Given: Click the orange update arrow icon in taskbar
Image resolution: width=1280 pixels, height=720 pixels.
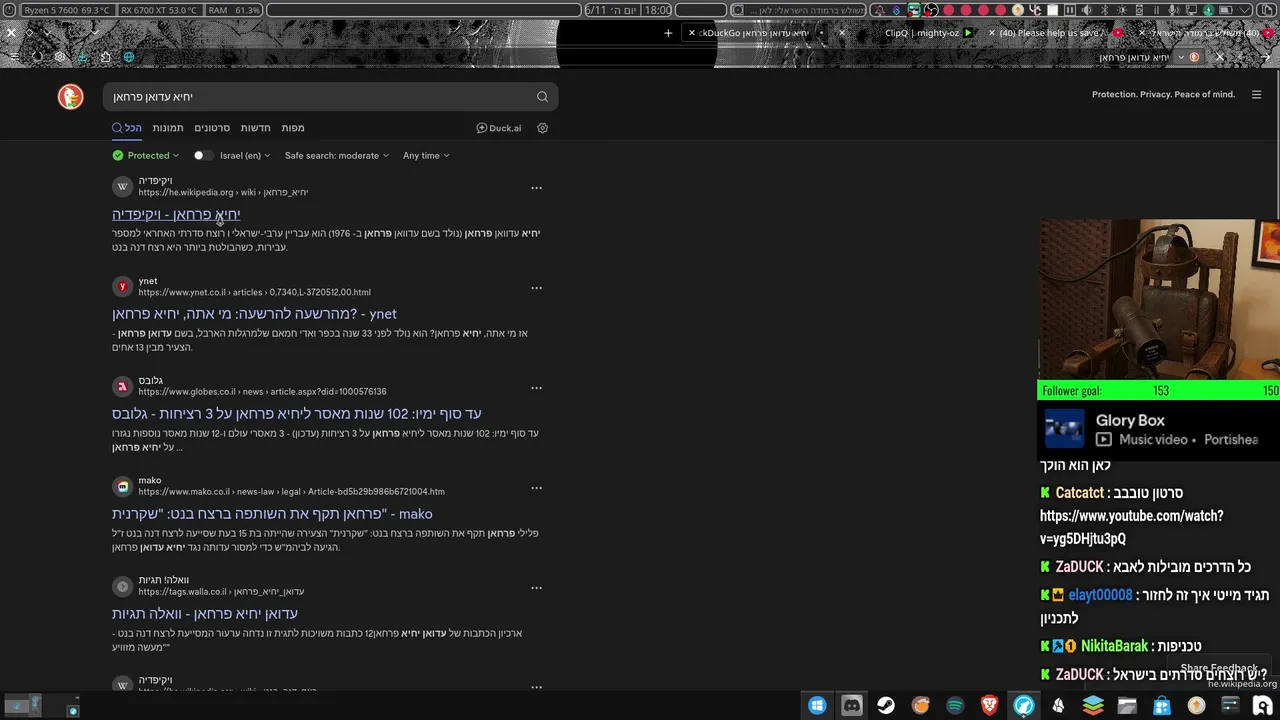Looking at the screenshot, I should (1196, 706).
